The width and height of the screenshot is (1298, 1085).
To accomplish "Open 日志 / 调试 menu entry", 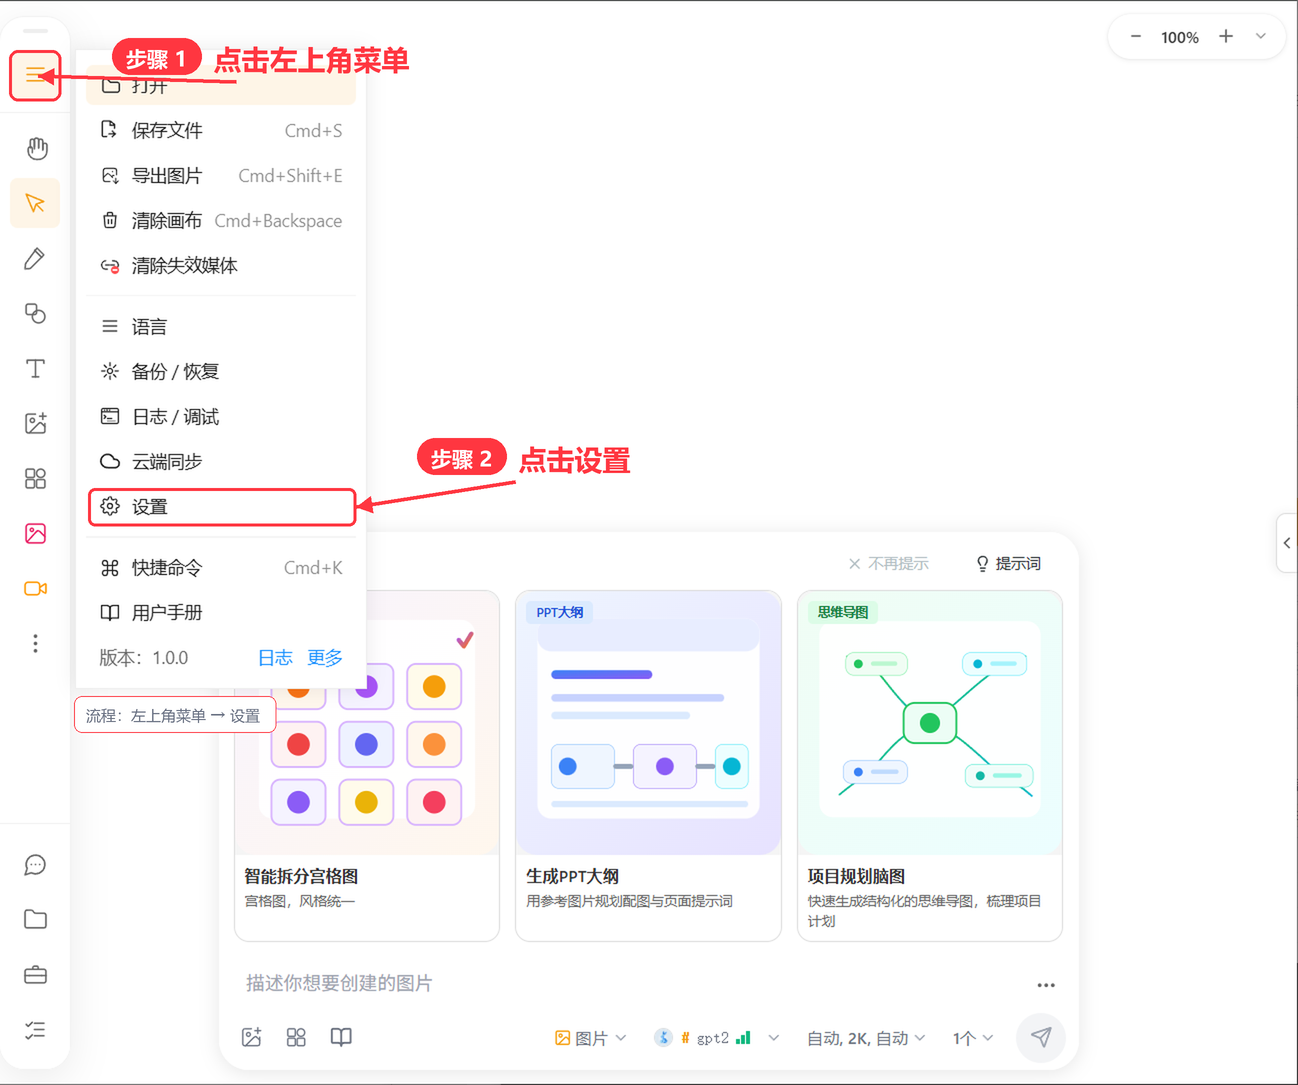I will pos(221,417).
